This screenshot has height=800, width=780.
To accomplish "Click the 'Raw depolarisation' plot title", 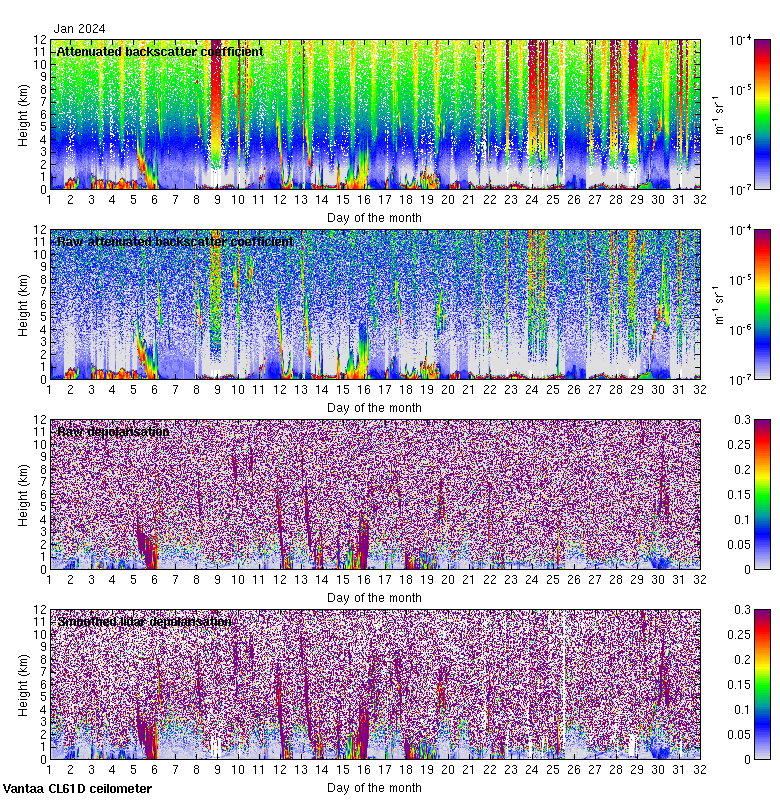I will click(113, 432).
